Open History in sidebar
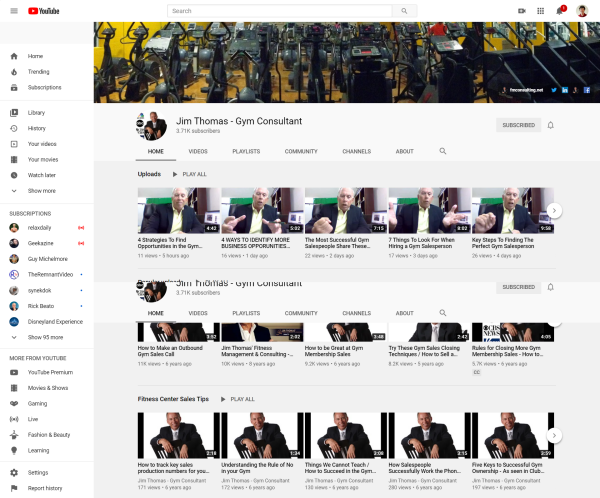 [x=47, y=128]
